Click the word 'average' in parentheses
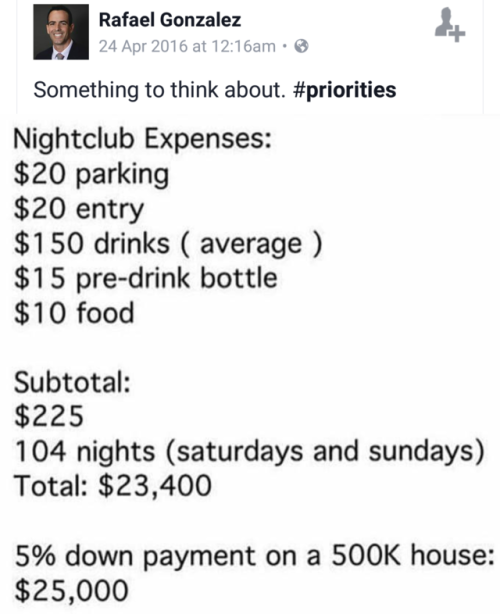The image size is (500, 614). (251, 244)
